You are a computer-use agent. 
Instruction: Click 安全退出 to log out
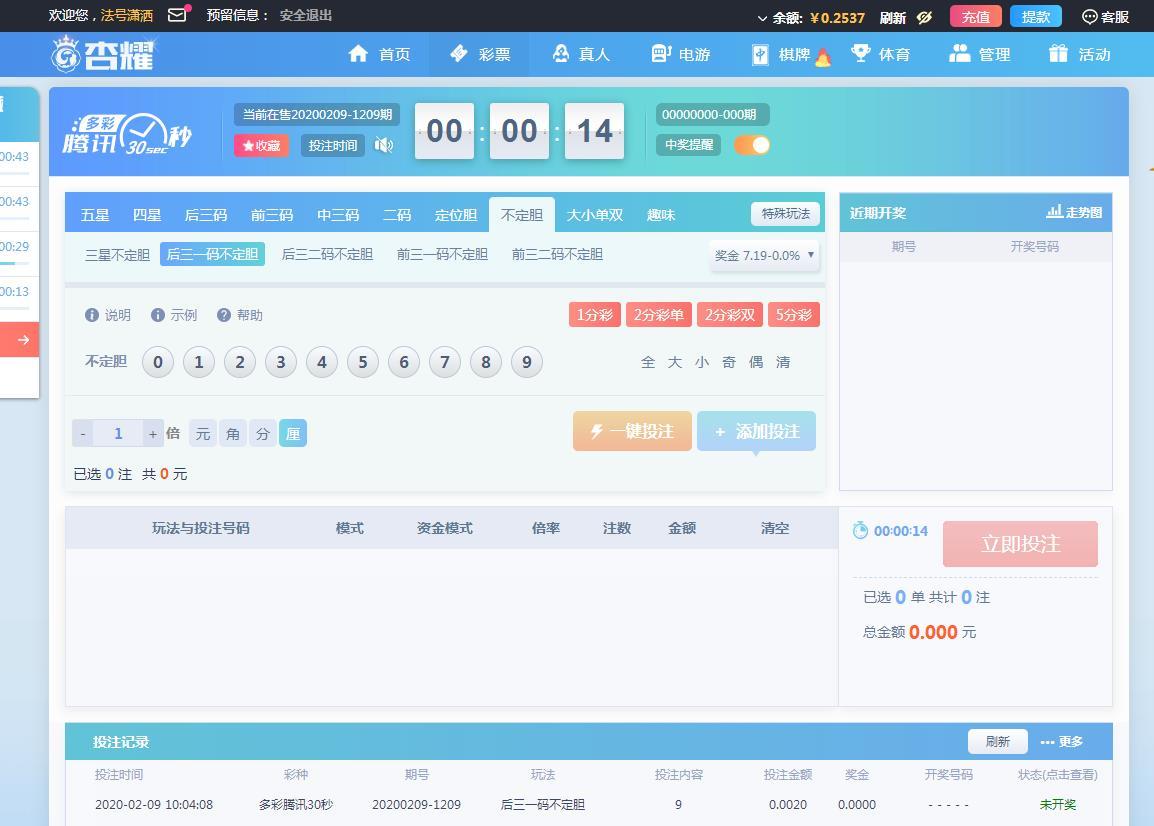point(305,15)
